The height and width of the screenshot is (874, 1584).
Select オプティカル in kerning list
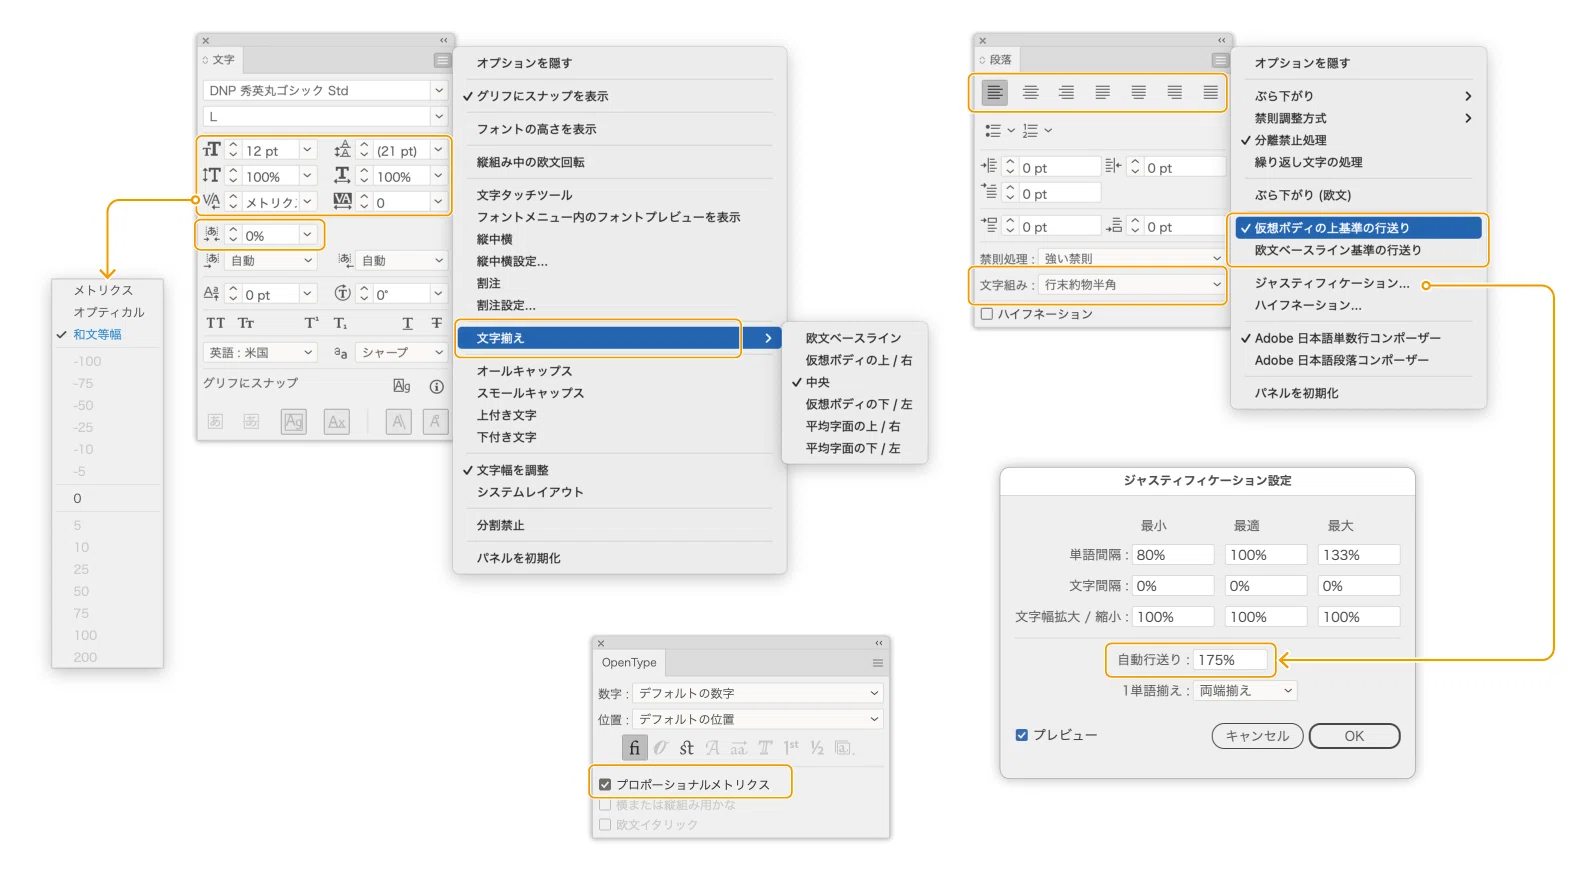tap(109, 313)
